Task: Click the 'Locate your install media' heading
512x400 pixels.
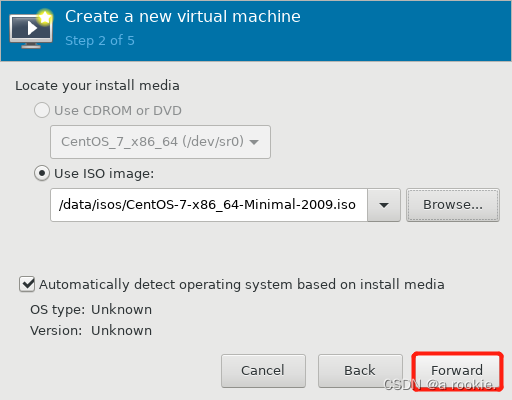Action: (x=97, y=86)
